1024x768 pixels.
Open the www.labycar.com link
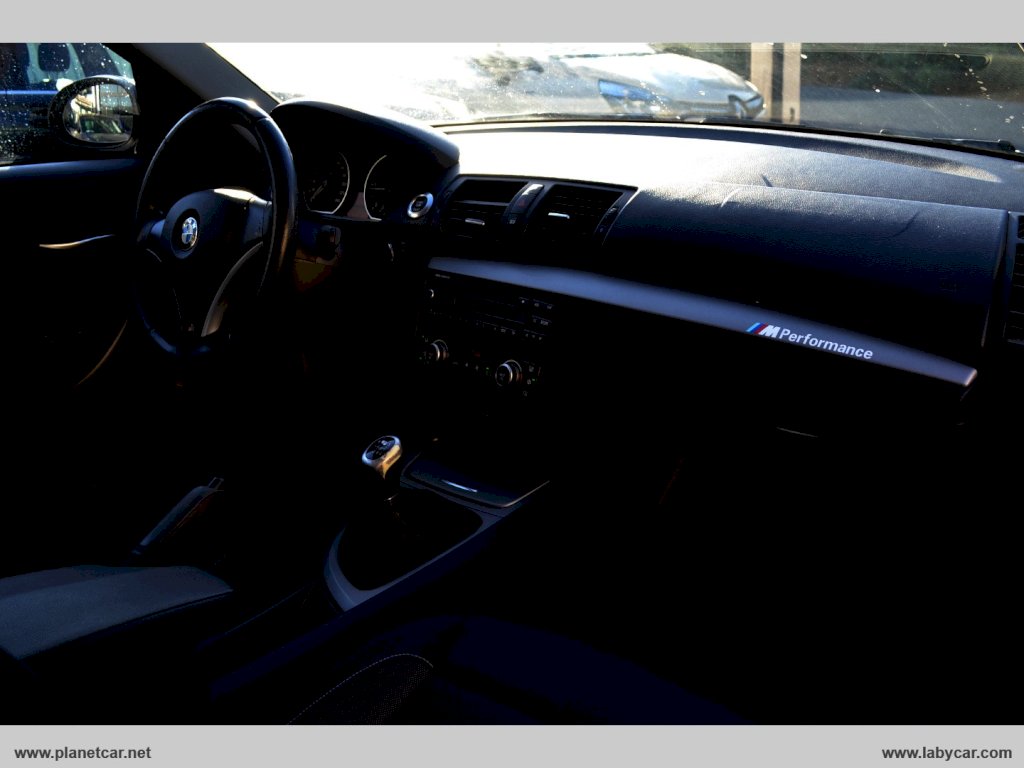point(946,753)
